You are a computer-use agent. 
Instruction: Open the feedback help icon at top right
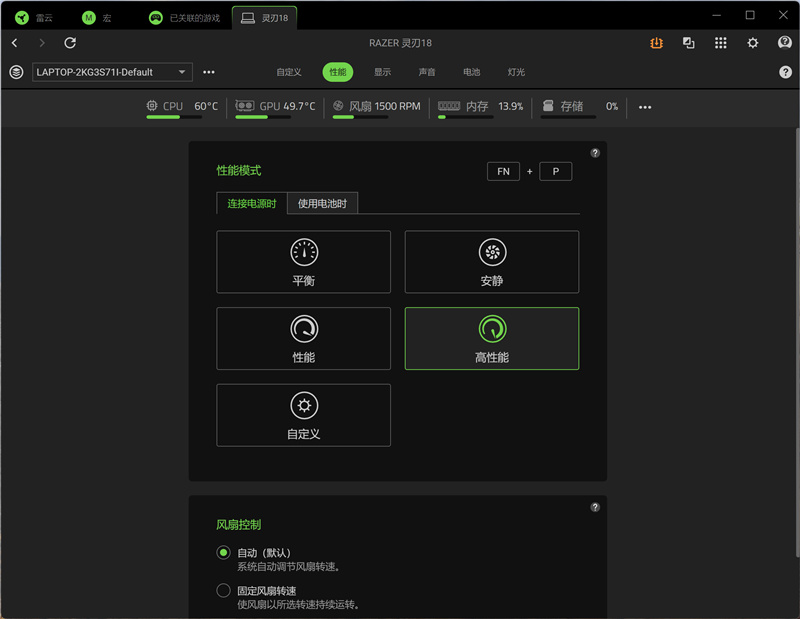[x=785, y=42]
